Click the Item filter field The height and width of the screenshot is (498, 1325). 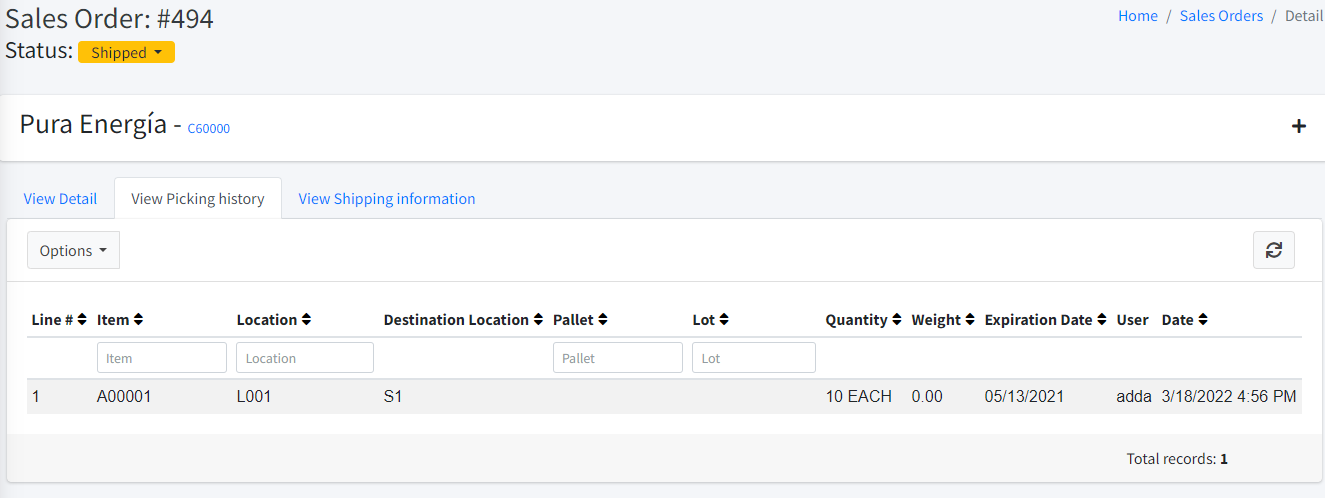[x=162, y=358]
